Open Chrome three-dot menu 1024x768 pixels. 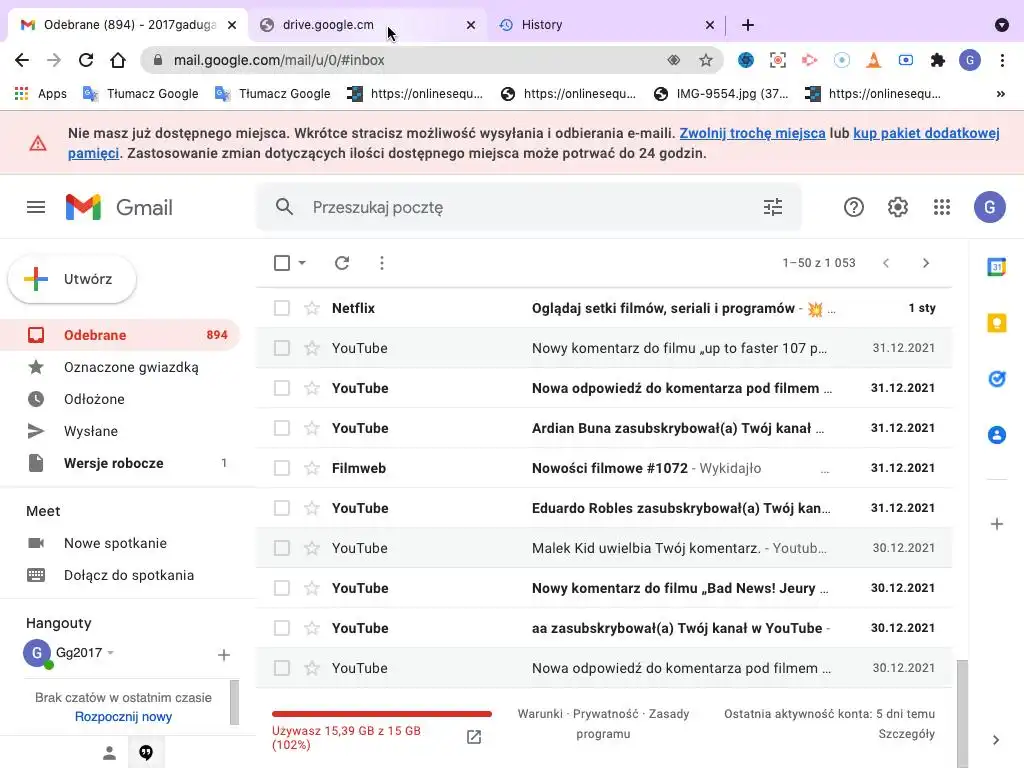pyautogui.click(x=1002, y=60)
